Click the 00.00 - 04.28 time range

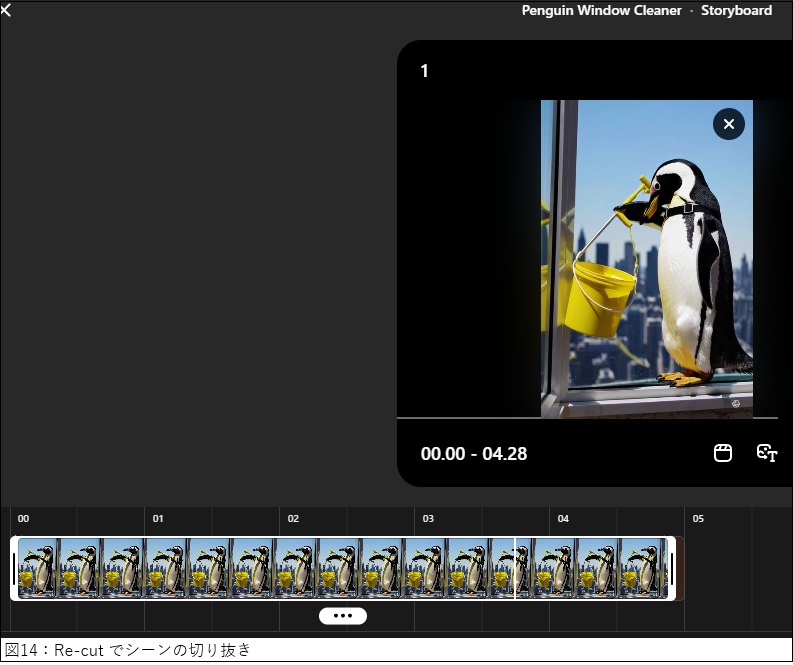474,454
